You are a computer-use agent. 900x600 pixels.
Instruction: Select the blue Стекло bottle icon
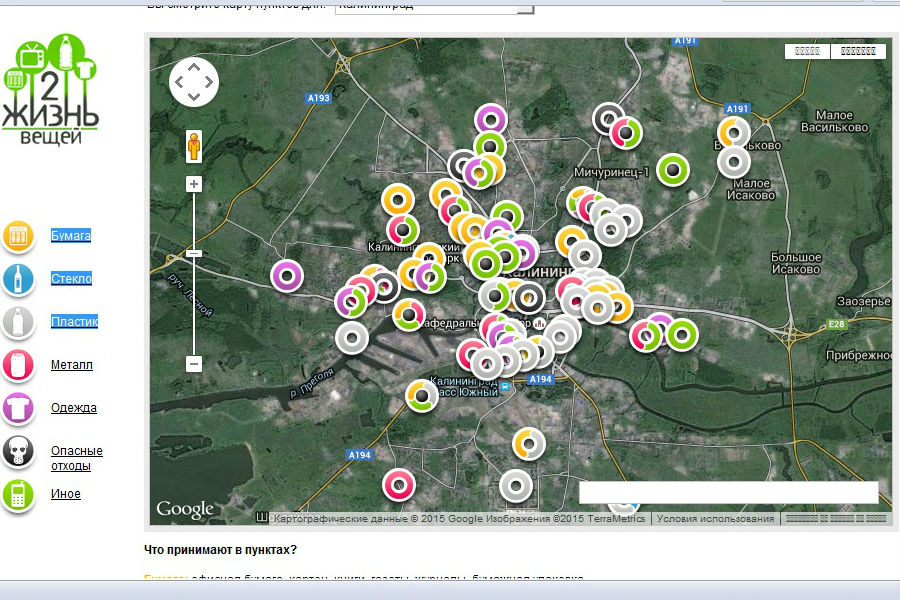click(17, 279)
